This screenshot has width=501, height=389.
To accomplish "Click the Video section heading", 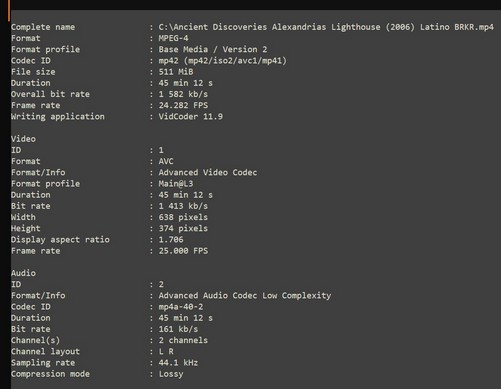I will 23,139.
